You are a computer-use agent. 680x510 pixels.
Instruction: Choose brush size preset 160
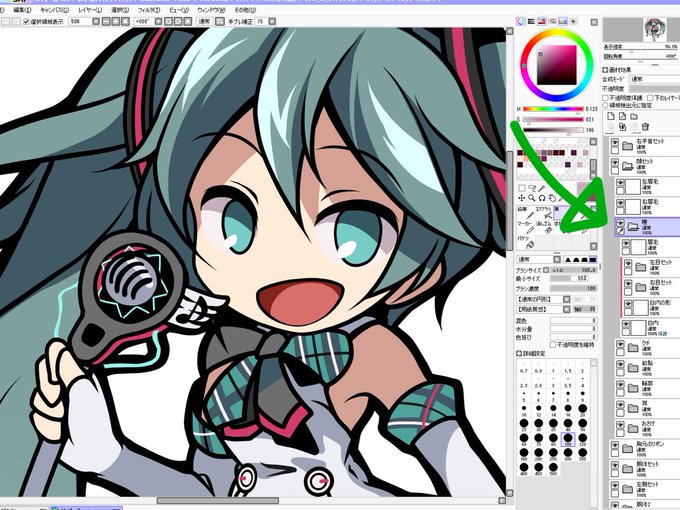point(524,454)
